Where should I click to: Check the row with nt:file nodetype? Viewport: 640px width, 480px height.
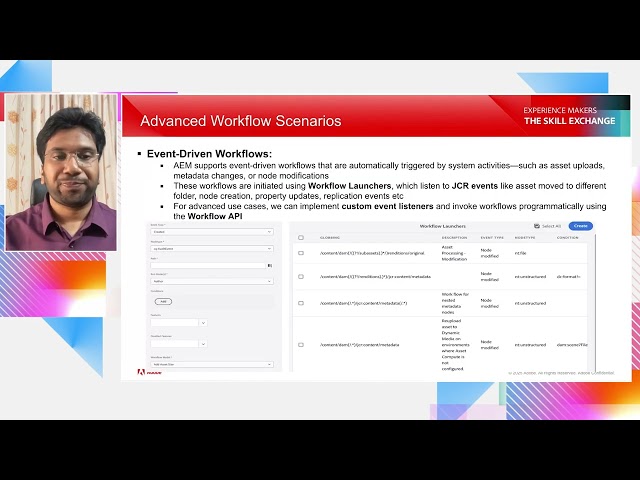[x=301, y=253]
